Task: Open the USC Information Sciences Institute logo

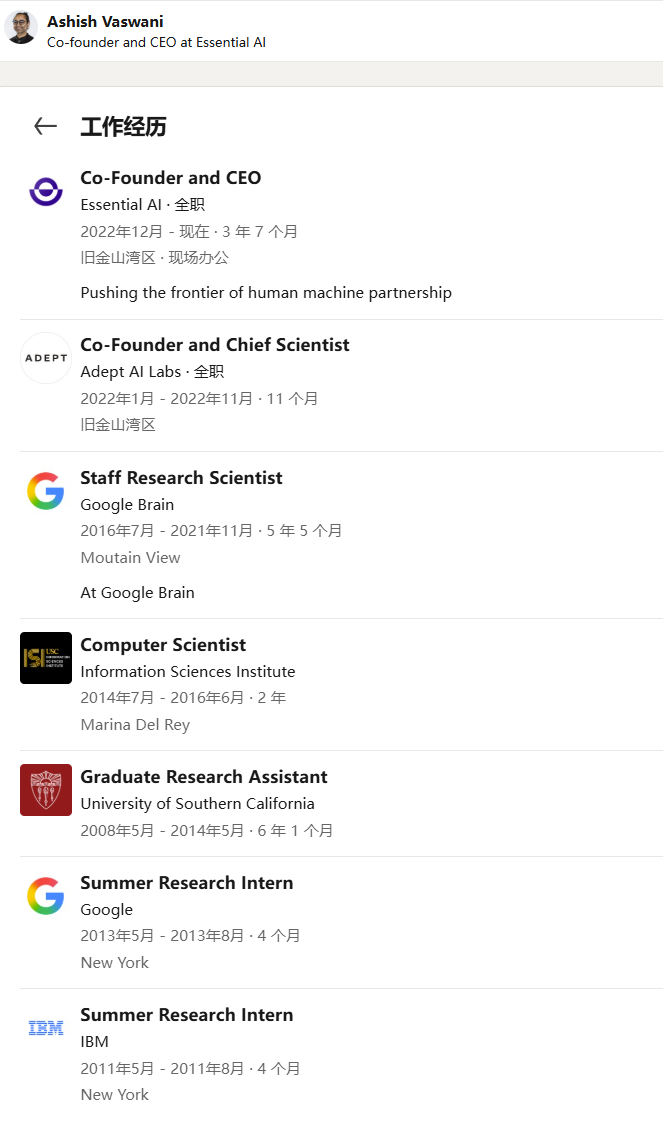Action: [x=46, y=658]
